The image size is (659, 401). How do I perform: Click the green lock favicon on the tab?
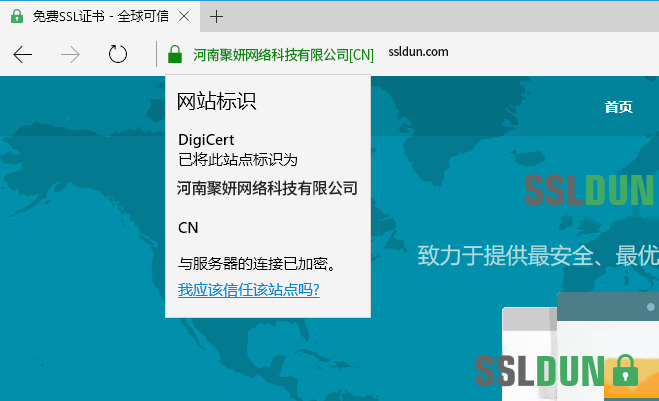(17, 16)
